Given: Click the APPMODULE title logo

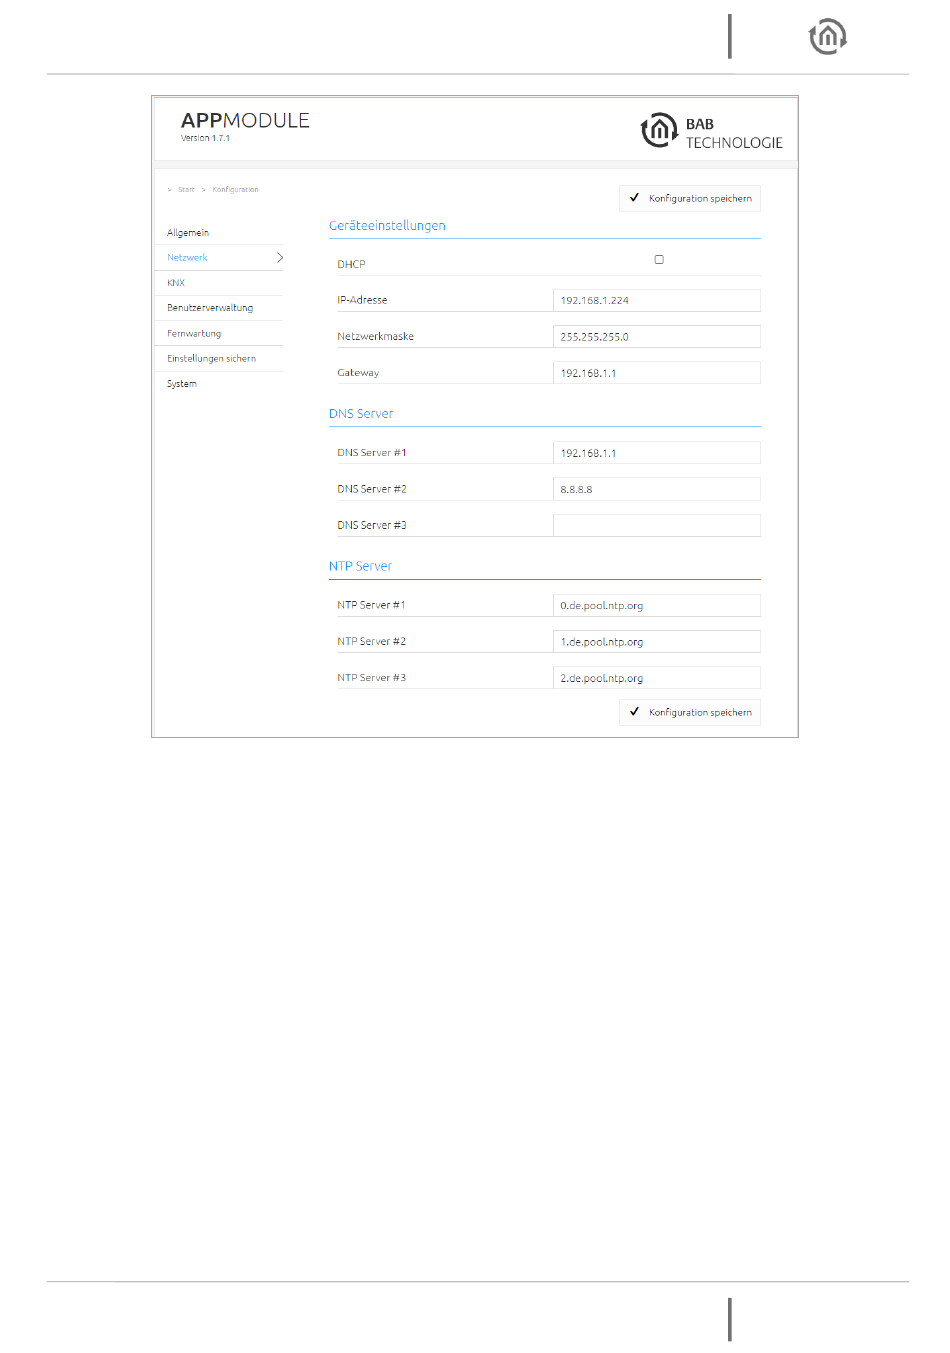Looking at the screenshot, I should (245, 121).
